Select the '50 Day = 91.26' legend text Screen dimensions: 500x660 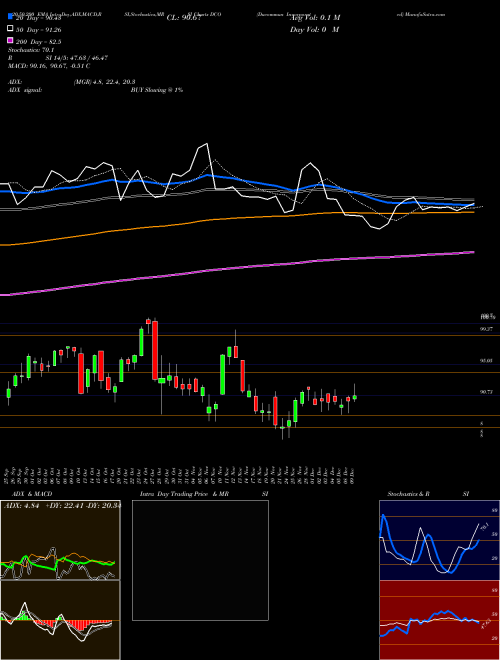[38, 29]
